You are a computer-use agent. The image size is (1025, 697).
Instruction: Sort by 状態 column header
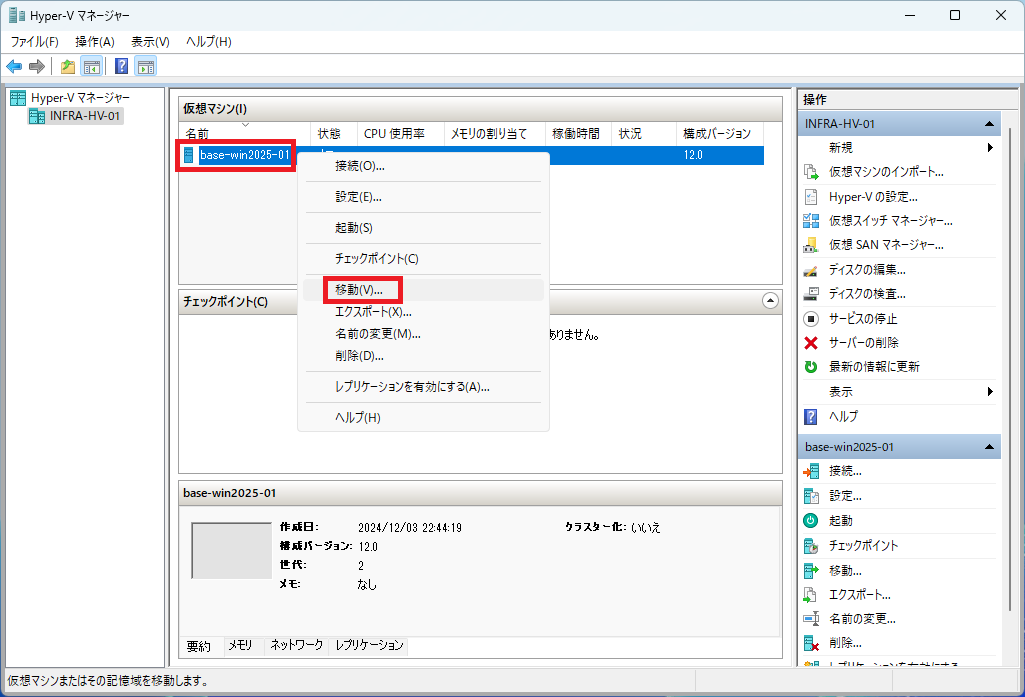point(334,133)
